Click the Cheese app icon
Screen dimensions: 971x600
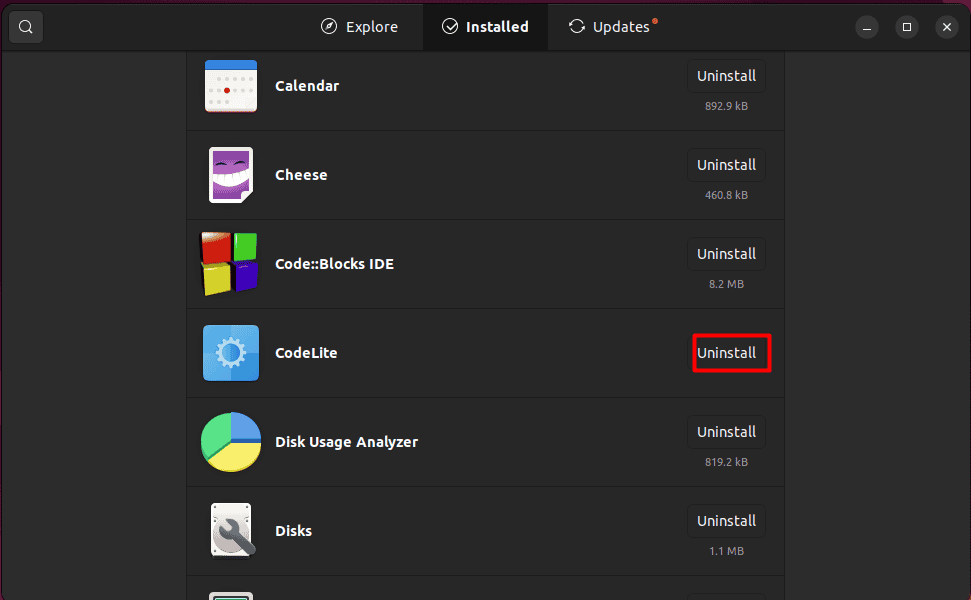pyautogui.click(x=231, y=175)
